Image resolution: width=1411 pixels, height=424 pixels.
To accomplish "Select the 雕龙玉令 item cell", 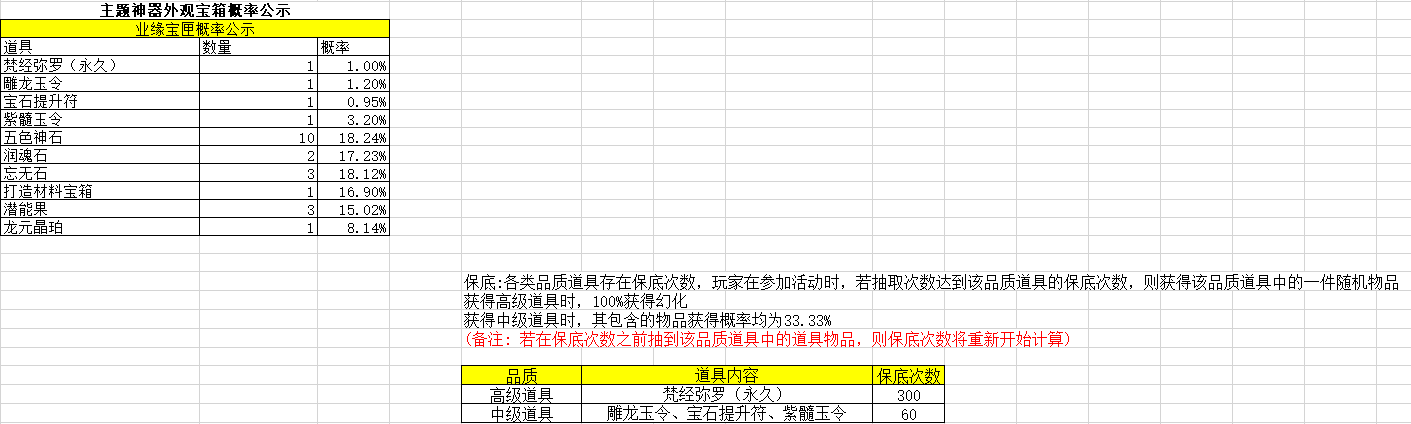I will [x=100, y=83].
